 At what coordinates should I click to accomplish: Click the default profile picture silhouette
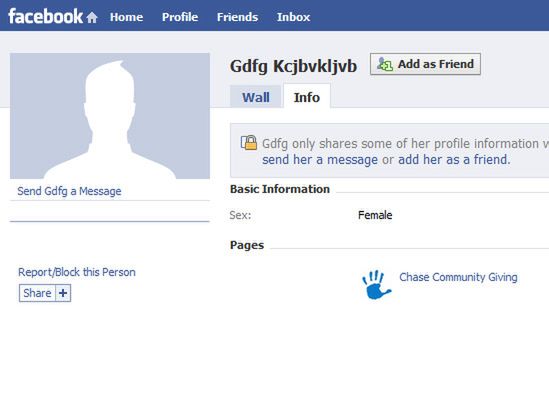click(110, 116)
